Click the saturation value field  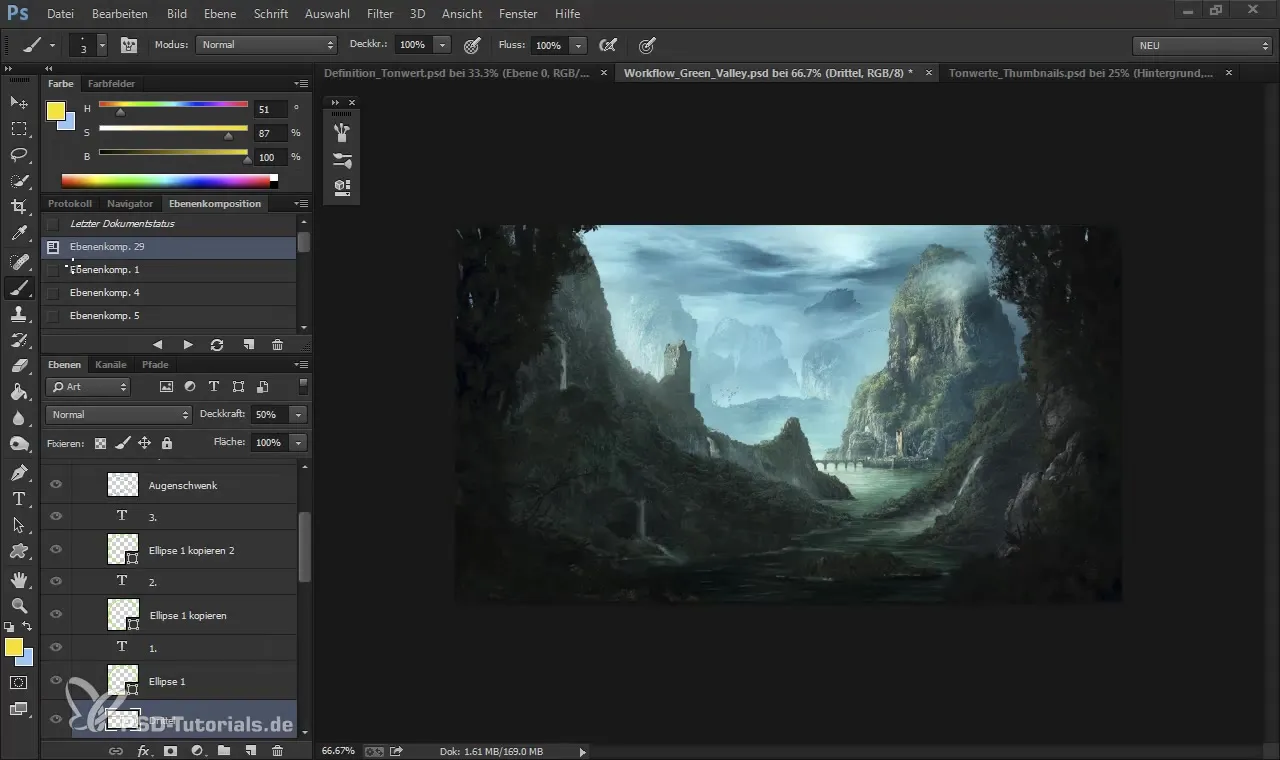(x=270, y=133)
